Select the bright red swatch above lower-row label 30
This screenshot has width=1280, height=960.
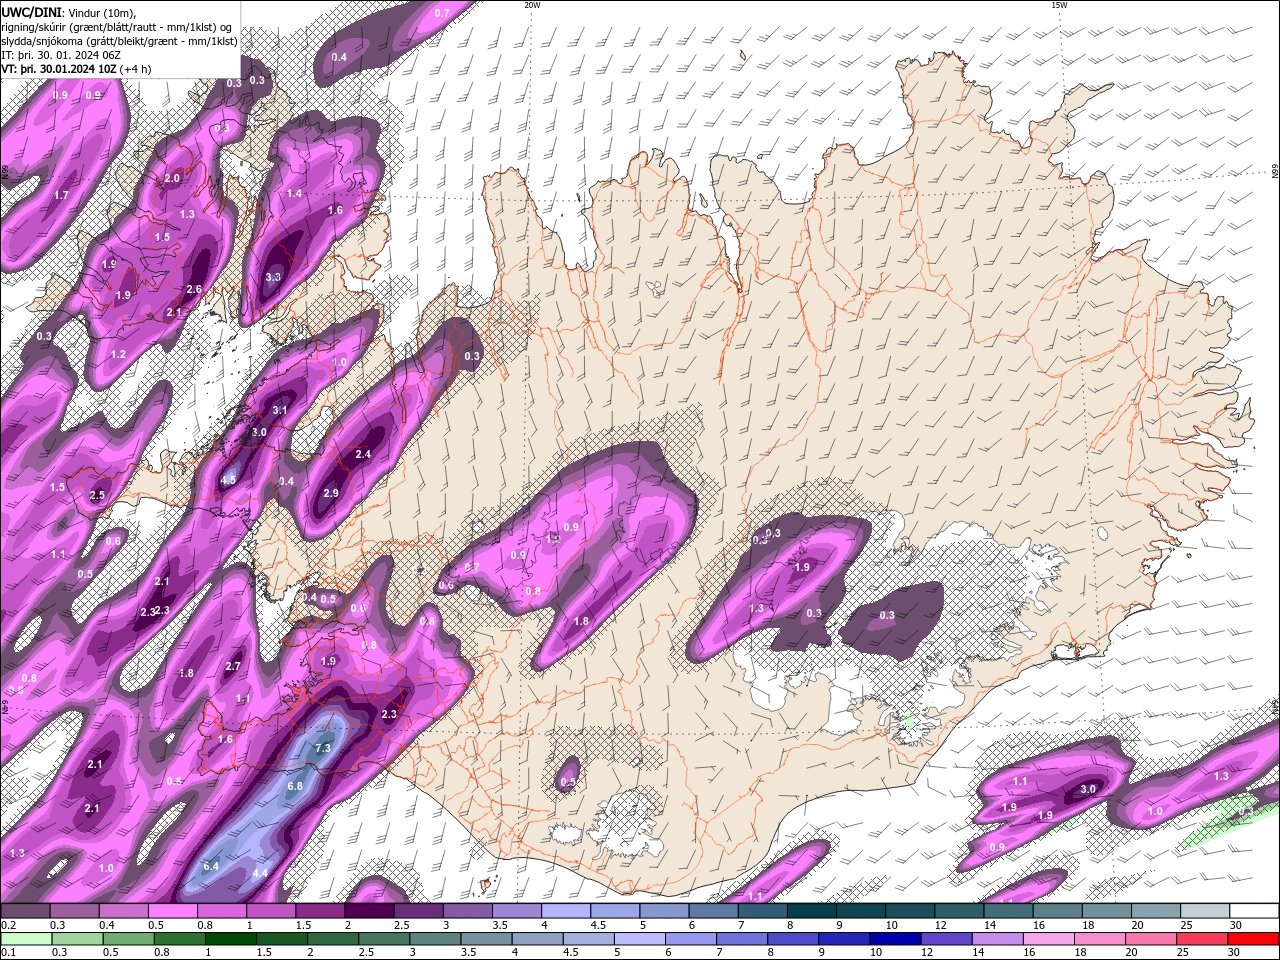pyautogui.click(x=1253, y=939)
